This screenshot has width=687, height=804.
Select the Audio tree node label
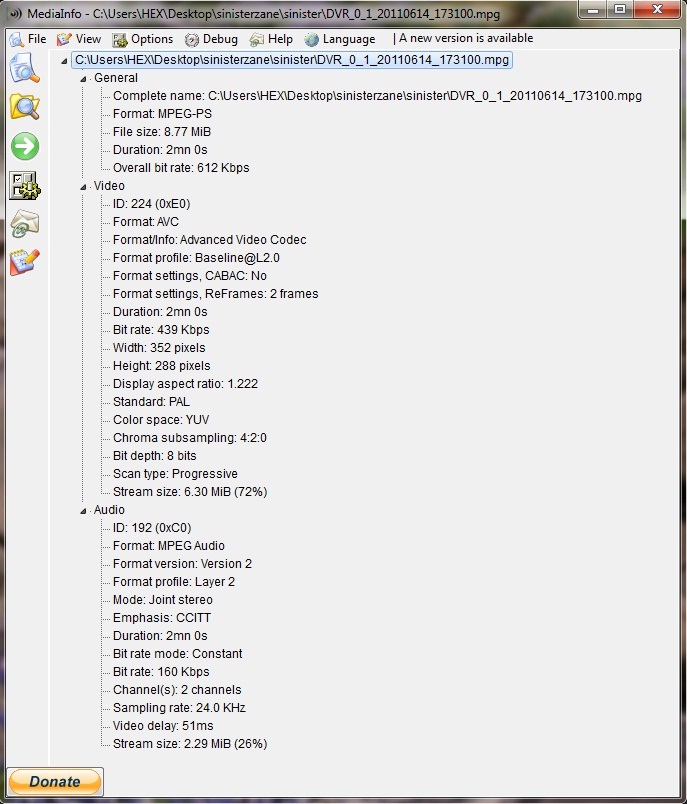click(x=109, y=510)
